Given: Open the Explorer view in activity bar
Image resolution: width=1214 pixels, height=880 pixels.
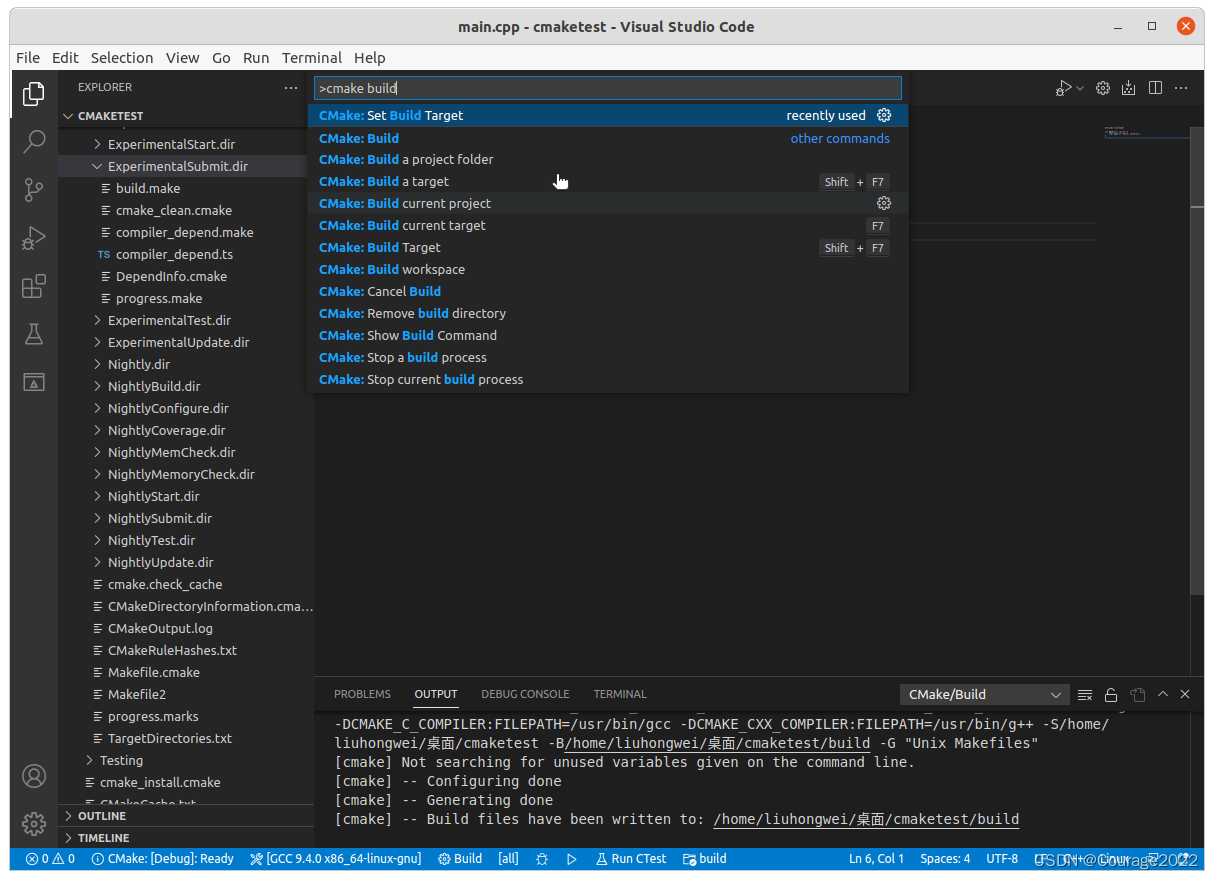Looking at the screenshot, I should tap(34, 94).
